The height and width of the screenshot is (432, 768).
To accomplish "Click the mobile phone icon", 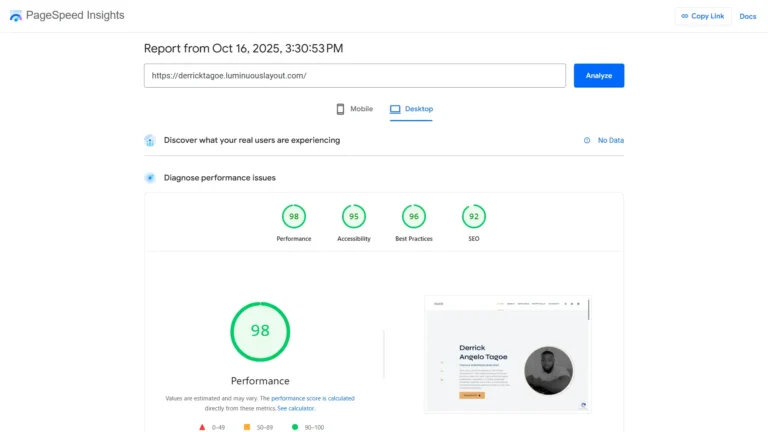I will click(x=340, y=109).
